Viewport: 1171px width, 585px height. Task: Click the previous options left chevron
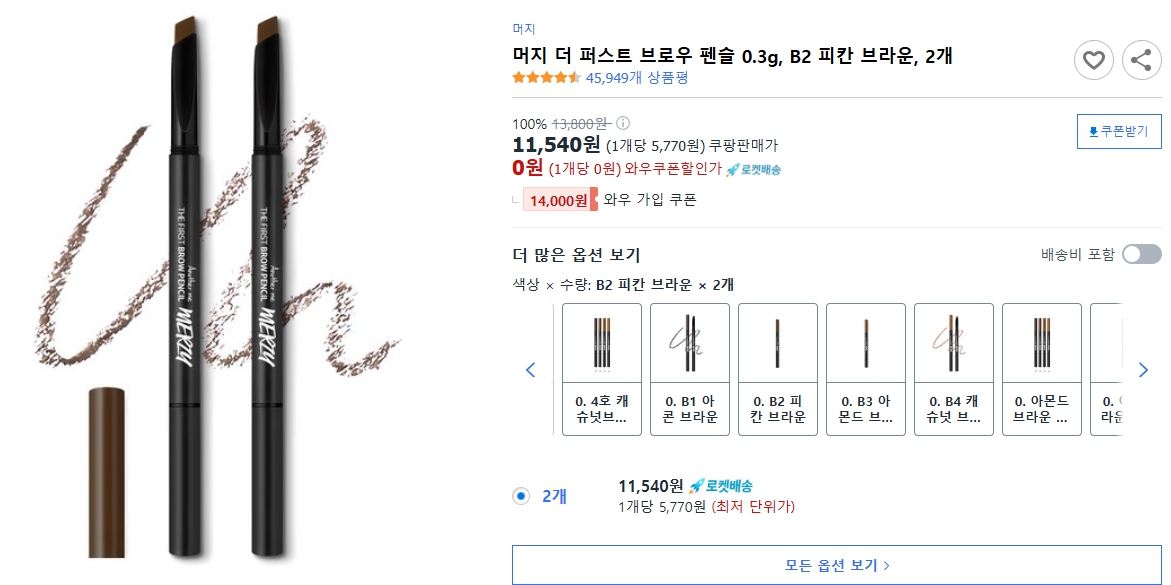click(531, 370)
